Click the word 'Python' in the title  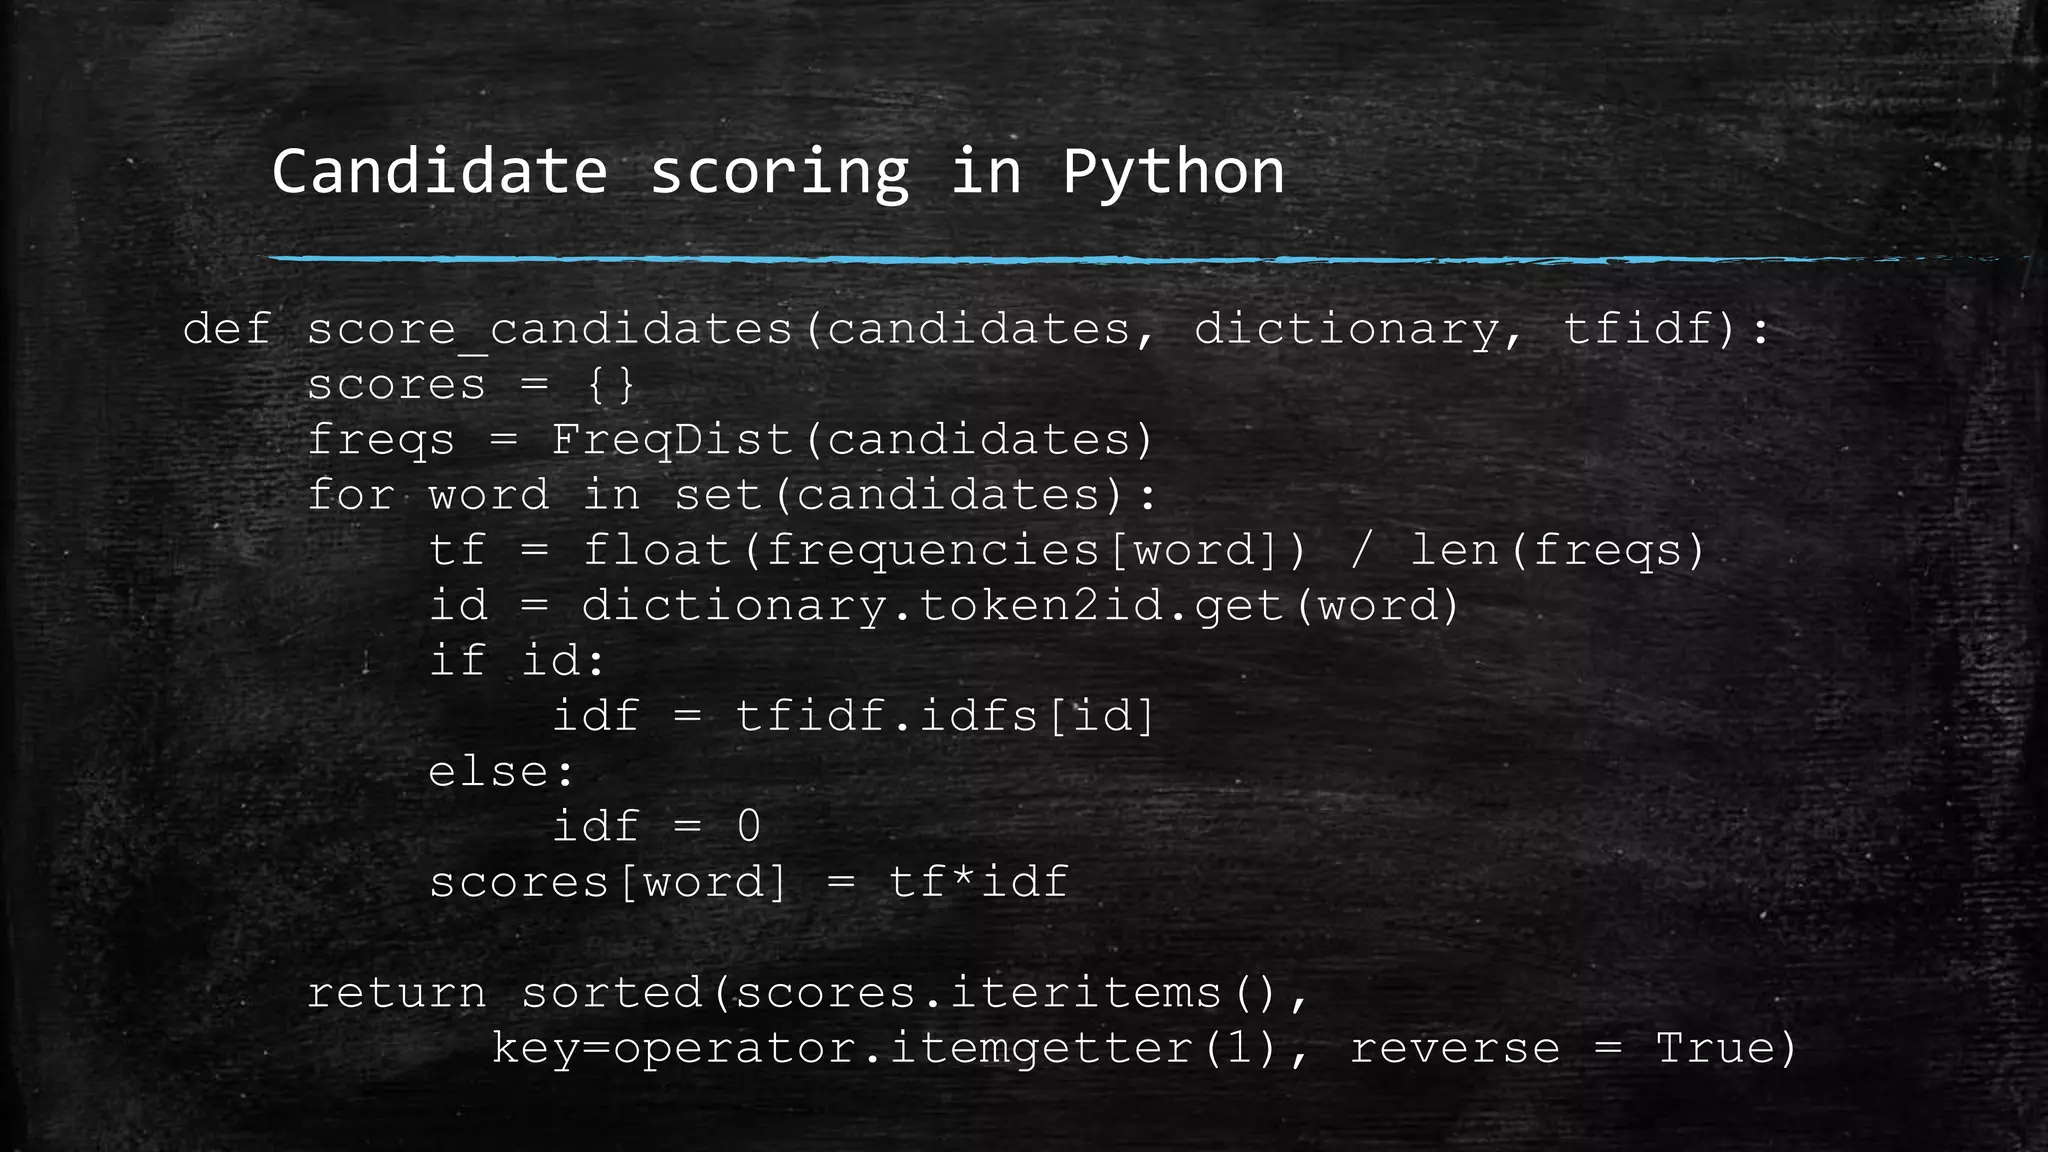1172,172
